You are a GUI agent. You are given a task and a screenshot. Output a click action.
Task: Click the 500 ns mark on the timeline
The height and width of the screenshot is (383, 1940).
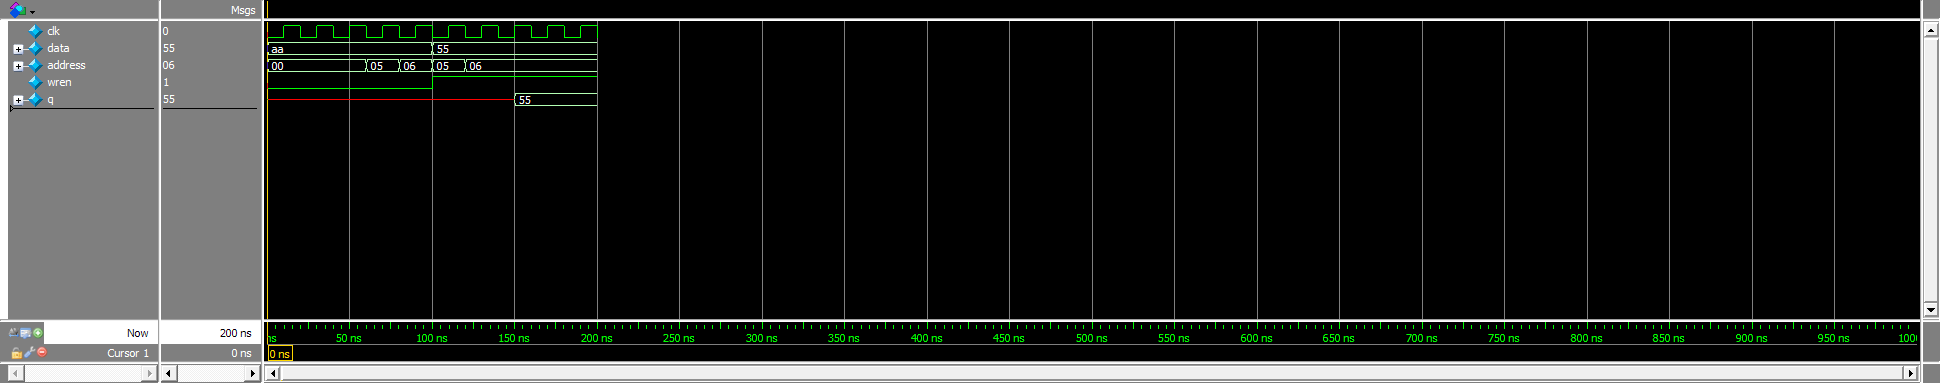point(1092,338)
